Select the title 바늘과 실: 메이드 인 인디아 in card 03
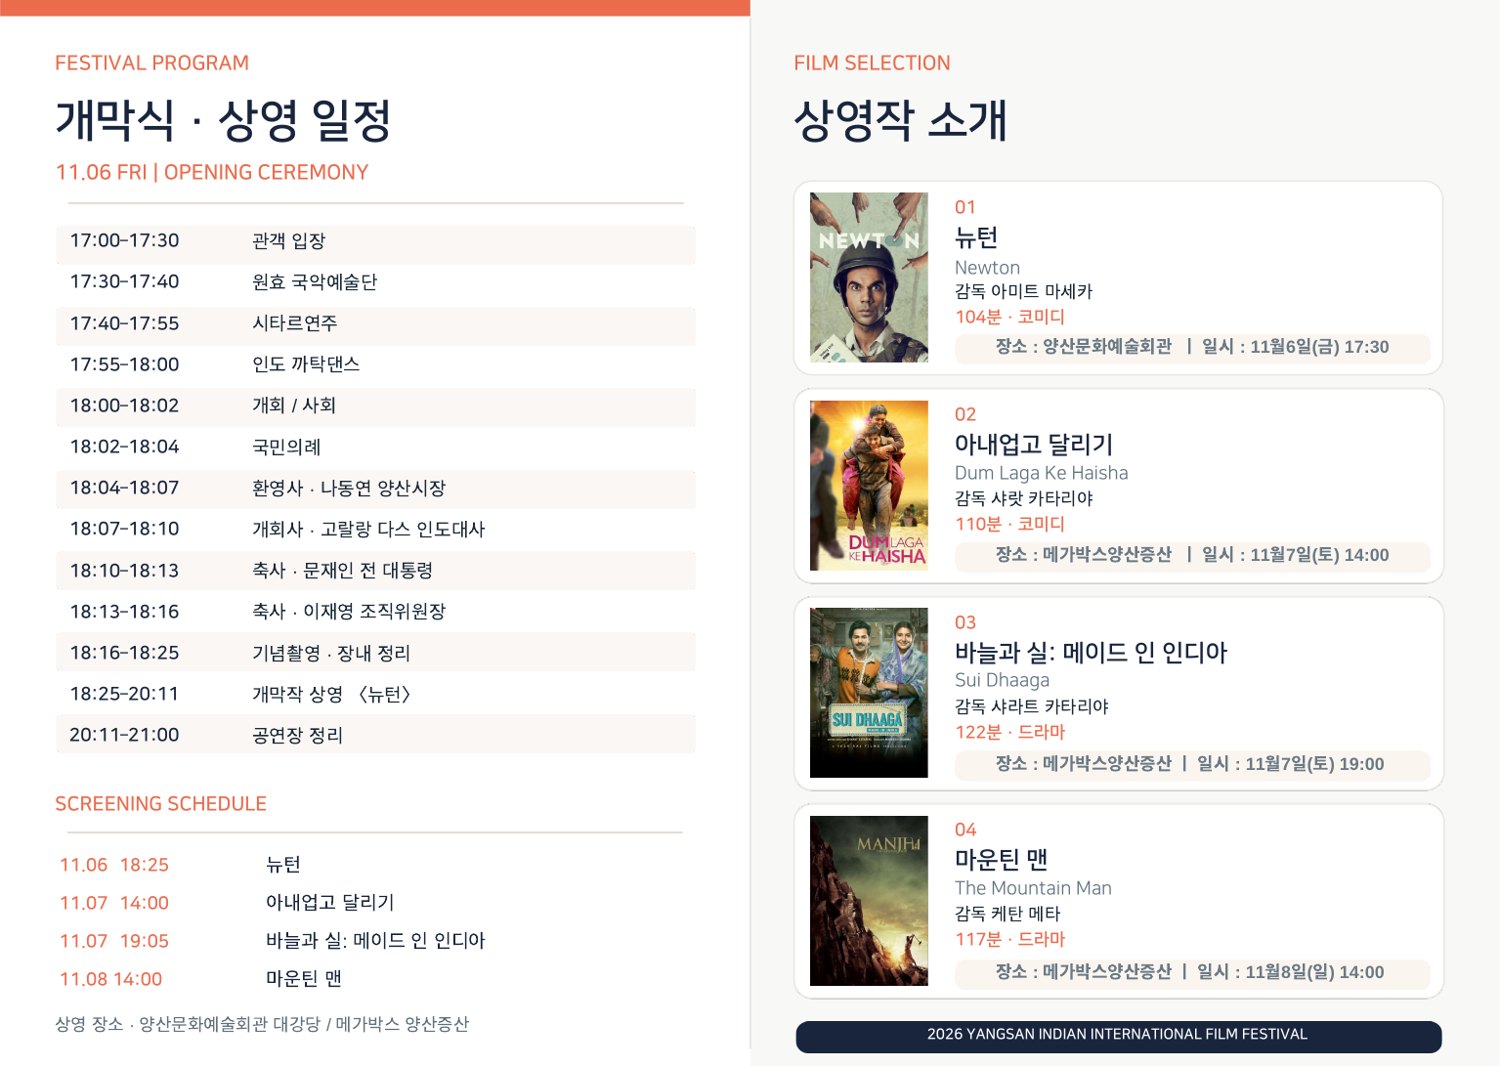1500x1066 pixels. tap(1091, 652)
